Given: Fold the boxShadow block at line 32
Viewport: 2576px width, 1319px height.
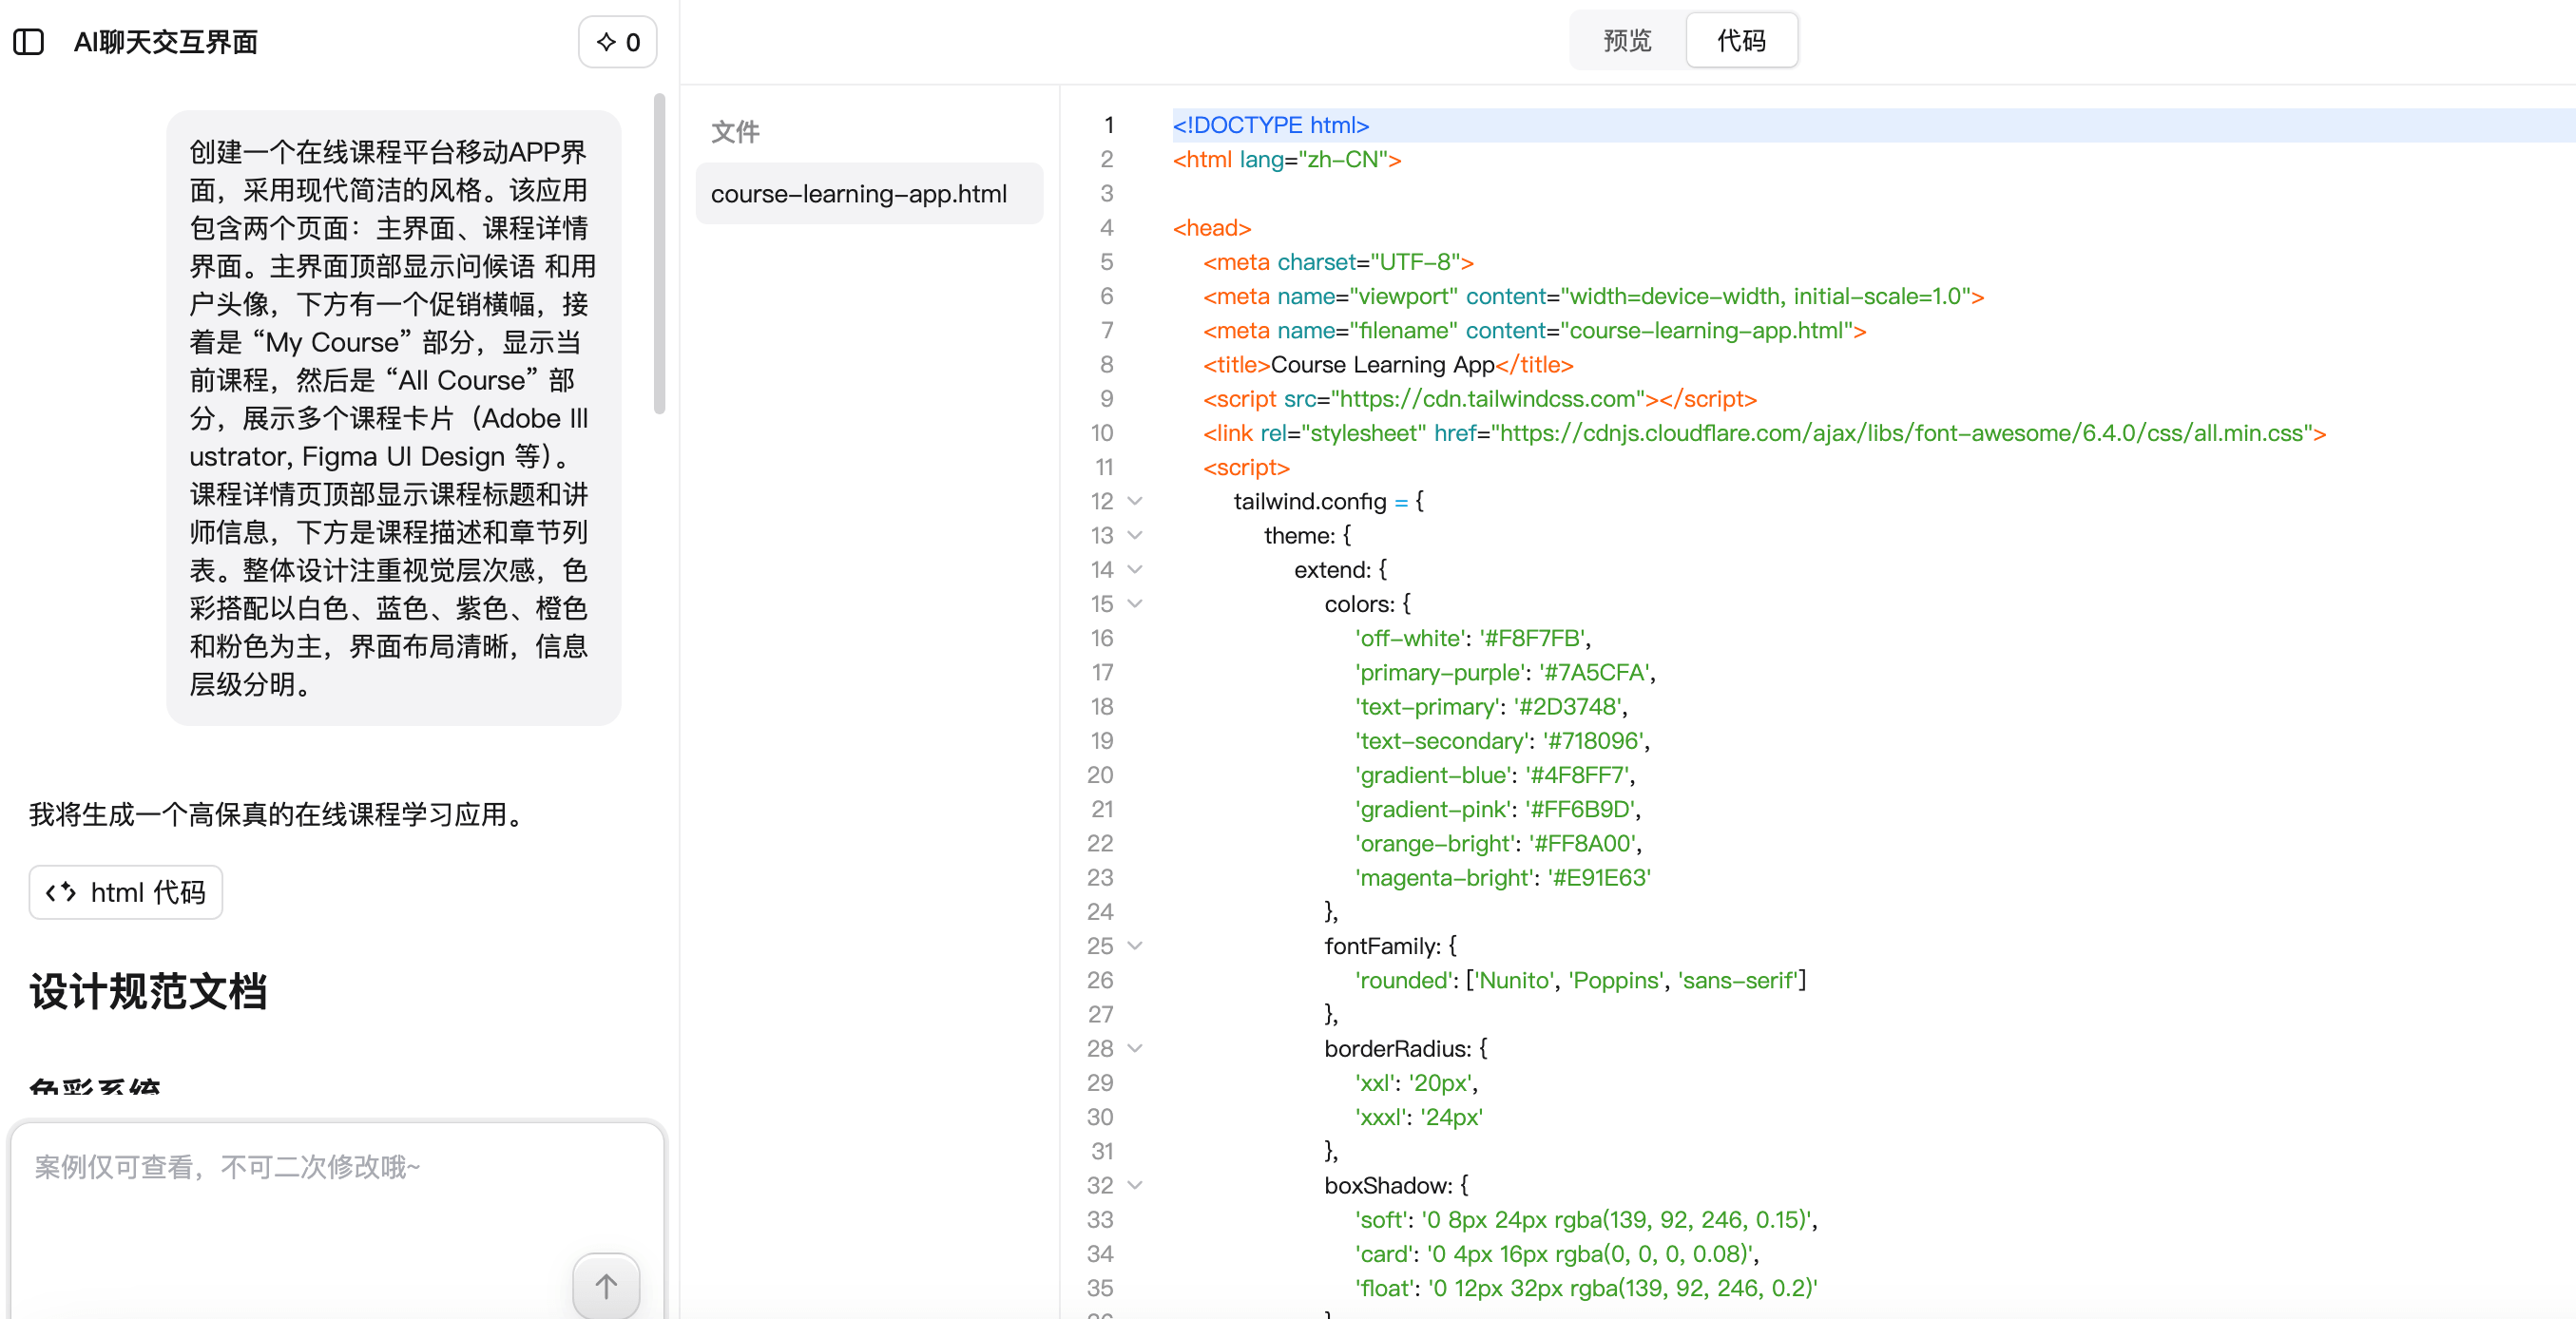Looking at the screenshot, I should pyautogui.click(x=1135, y=1185).
